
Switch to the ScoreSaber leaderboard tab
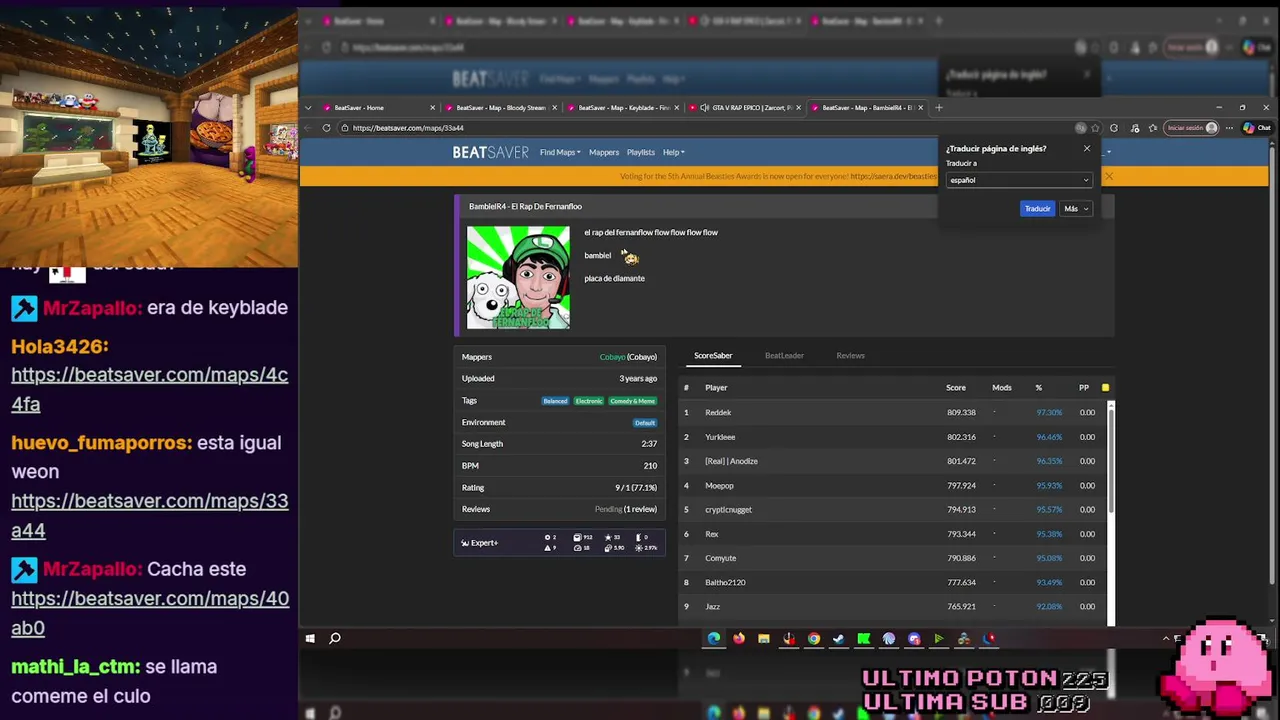click(713, 355)
